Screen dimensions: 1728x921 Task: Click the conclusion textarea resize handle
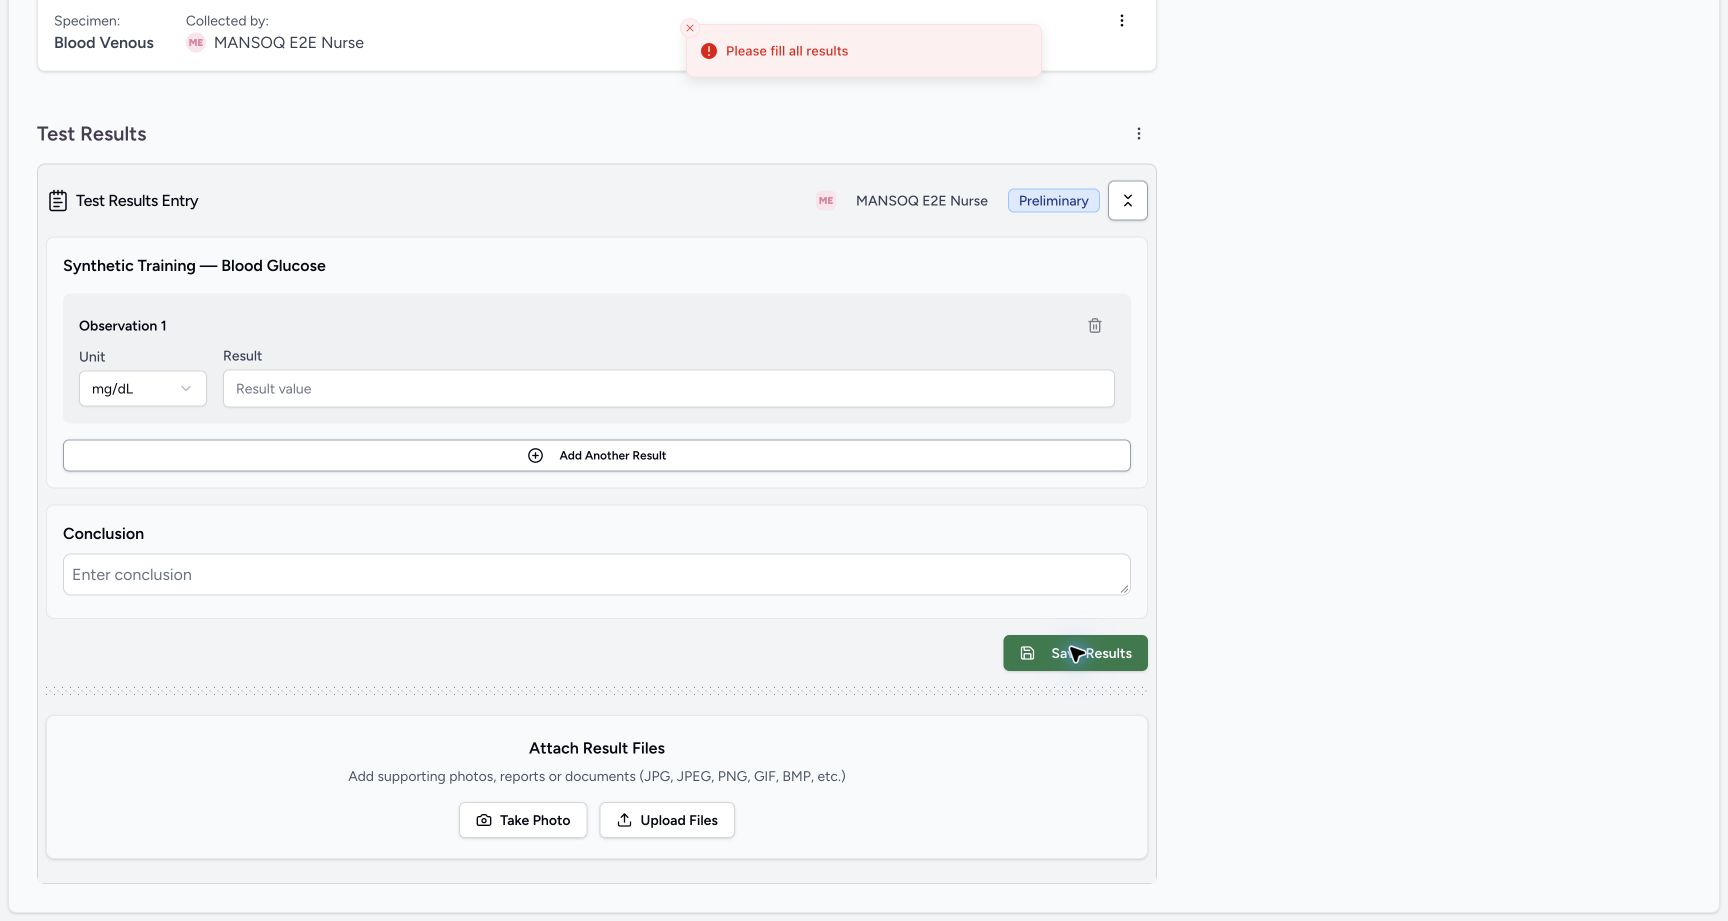click(1124, 589)
